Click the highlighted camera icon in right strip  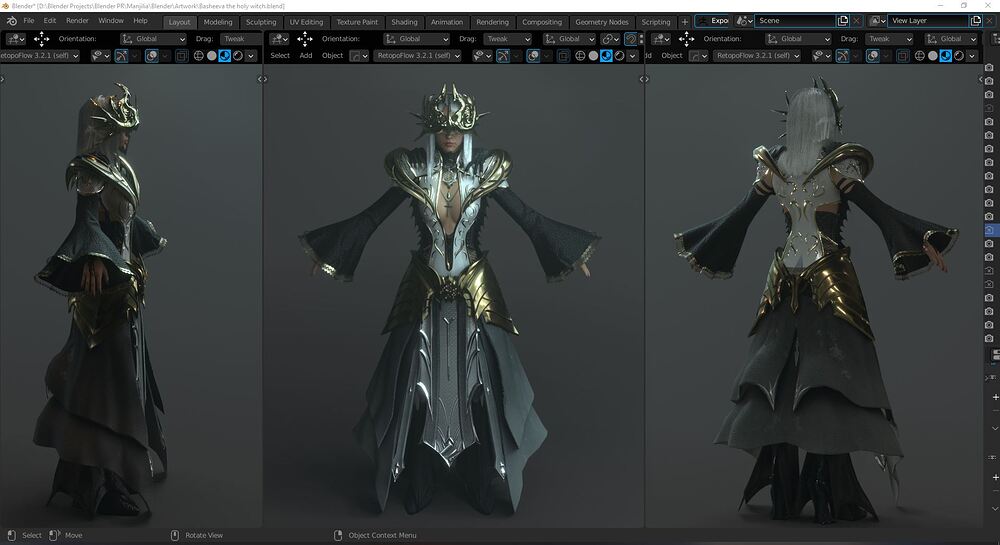coord(989,229)
